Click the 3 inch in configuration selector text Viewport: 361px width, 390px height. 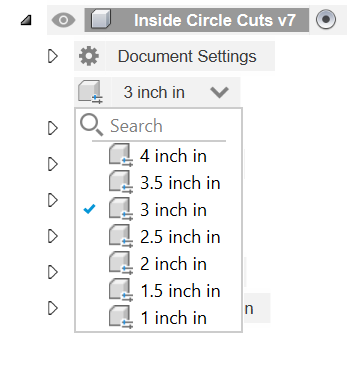[154, 92]
